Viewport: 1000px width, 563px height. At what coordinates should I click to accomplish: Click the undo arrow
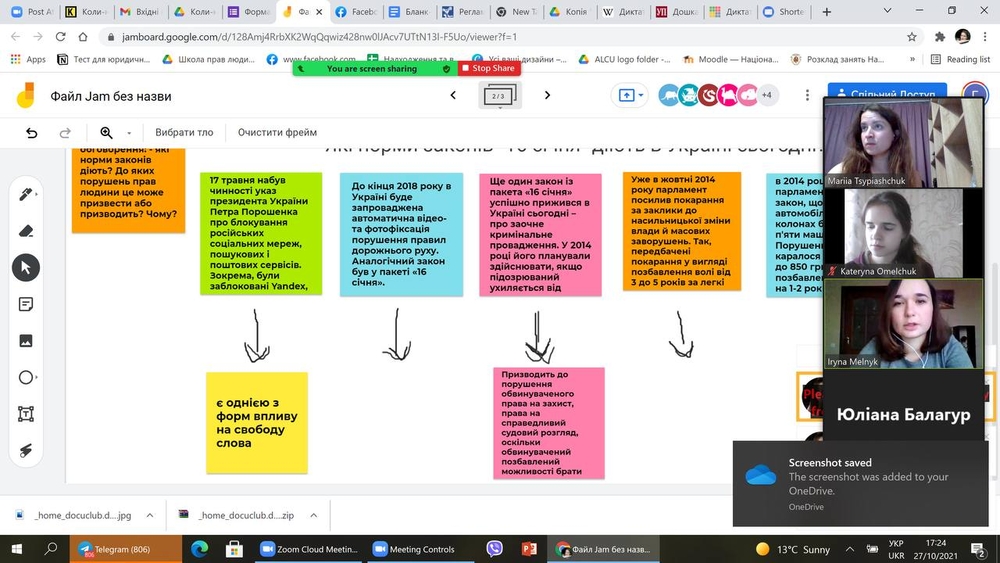point(32,133)
